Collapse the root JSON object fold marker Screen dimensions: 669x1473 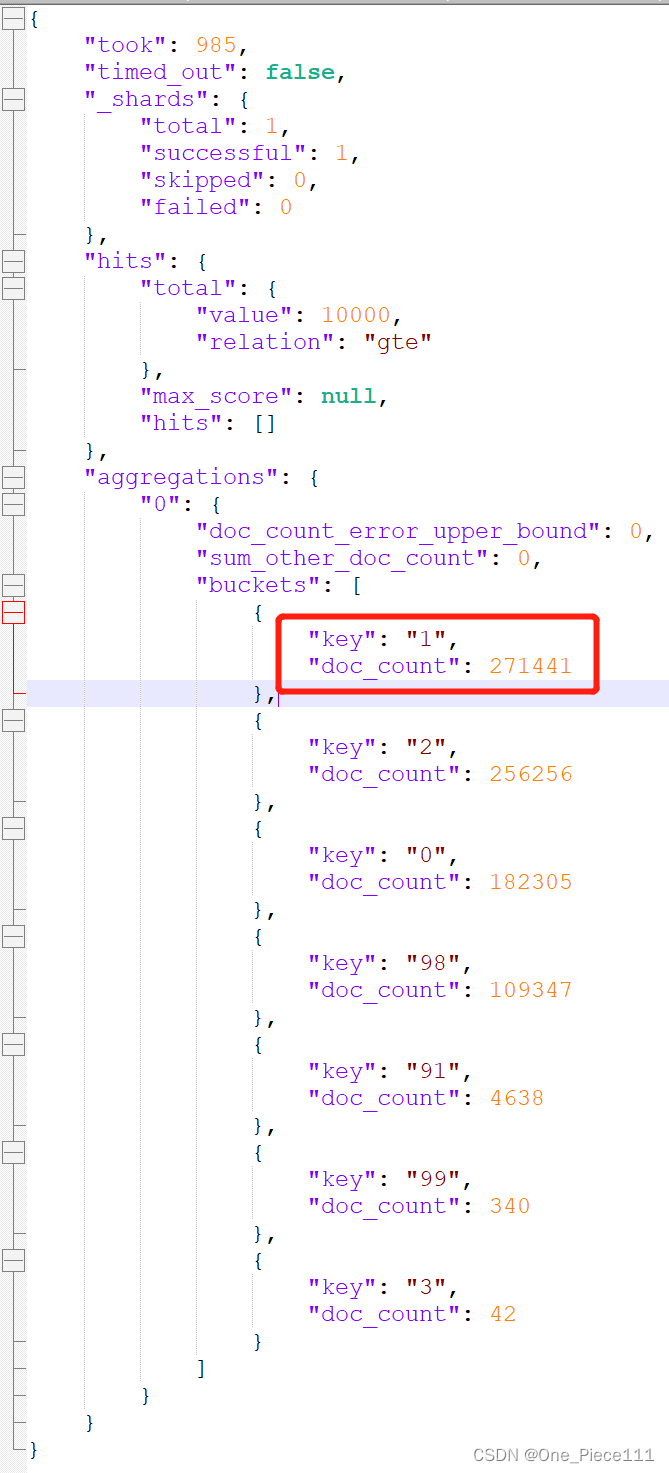pyautogui.click(x=13, y=18)
